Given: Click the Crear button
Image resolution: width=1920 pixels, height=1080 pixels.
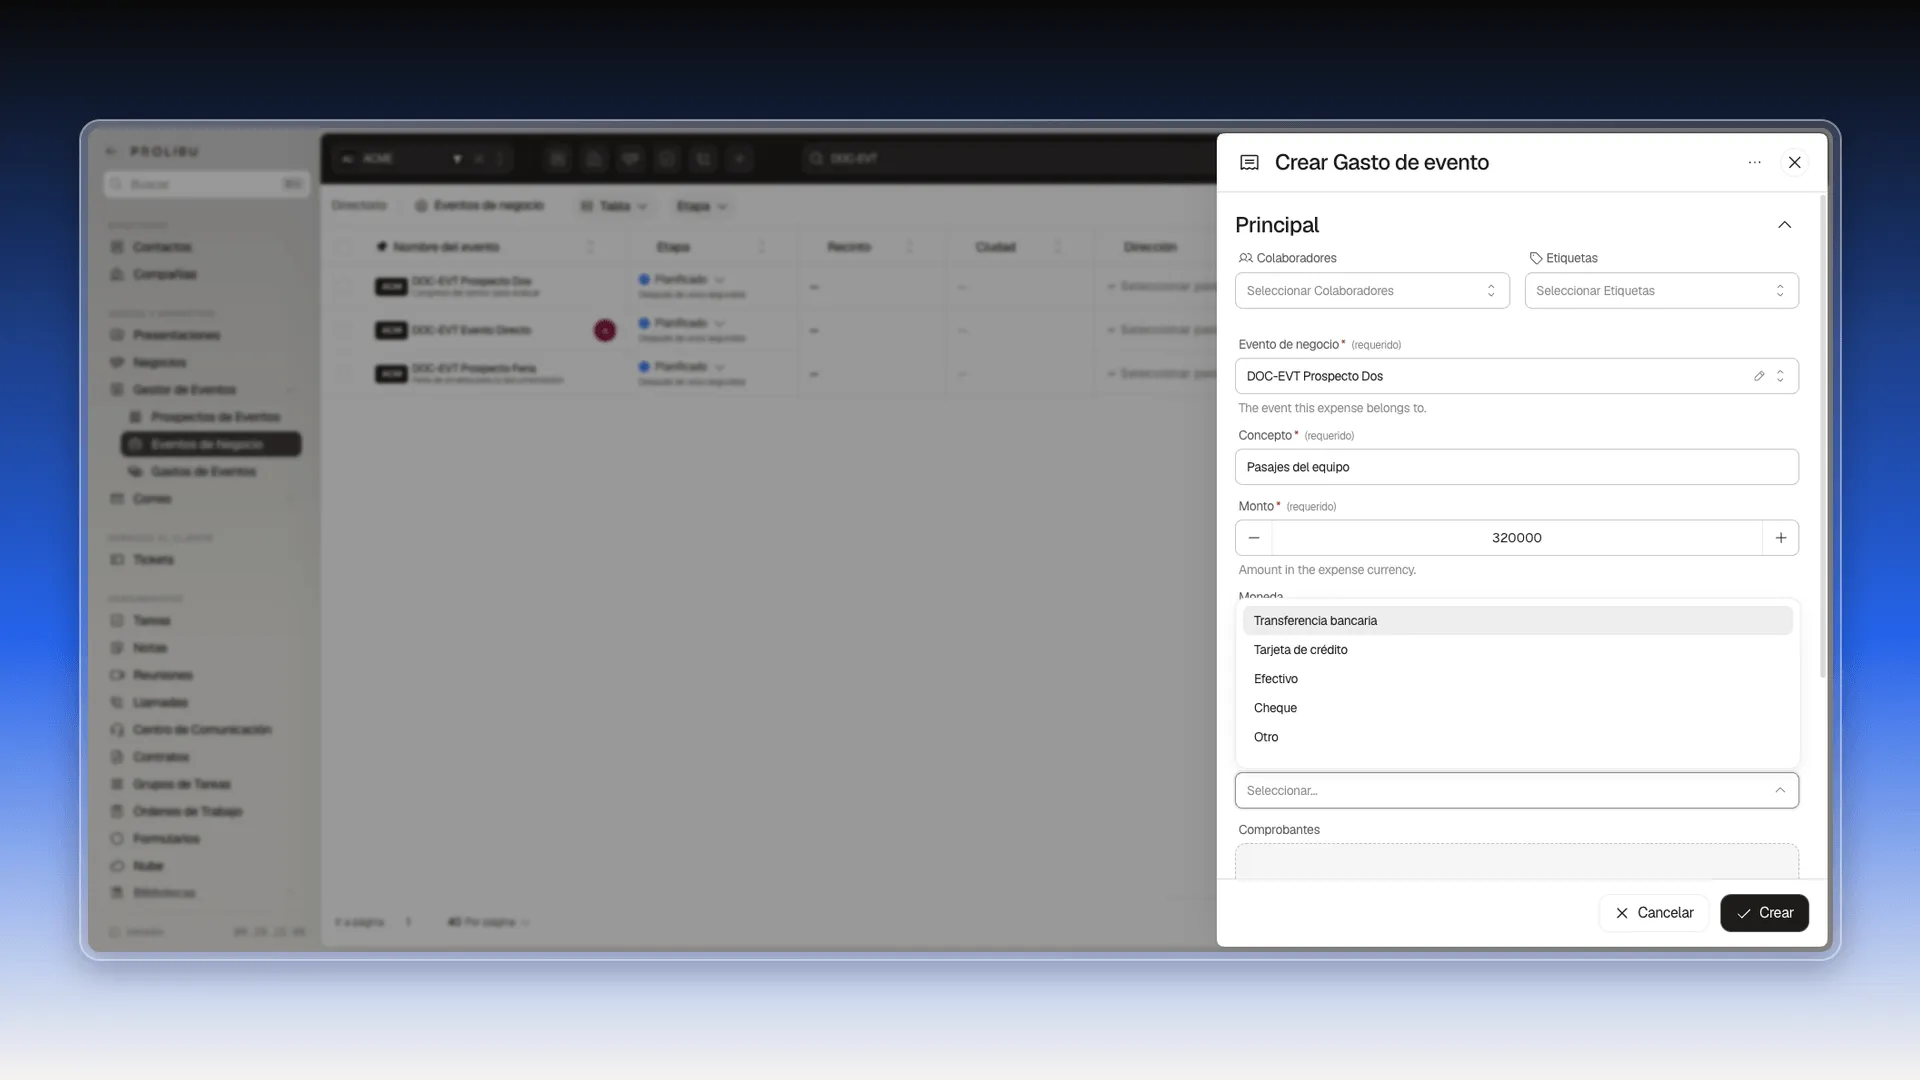Looking at the screenshot, I should [1764, 913].
